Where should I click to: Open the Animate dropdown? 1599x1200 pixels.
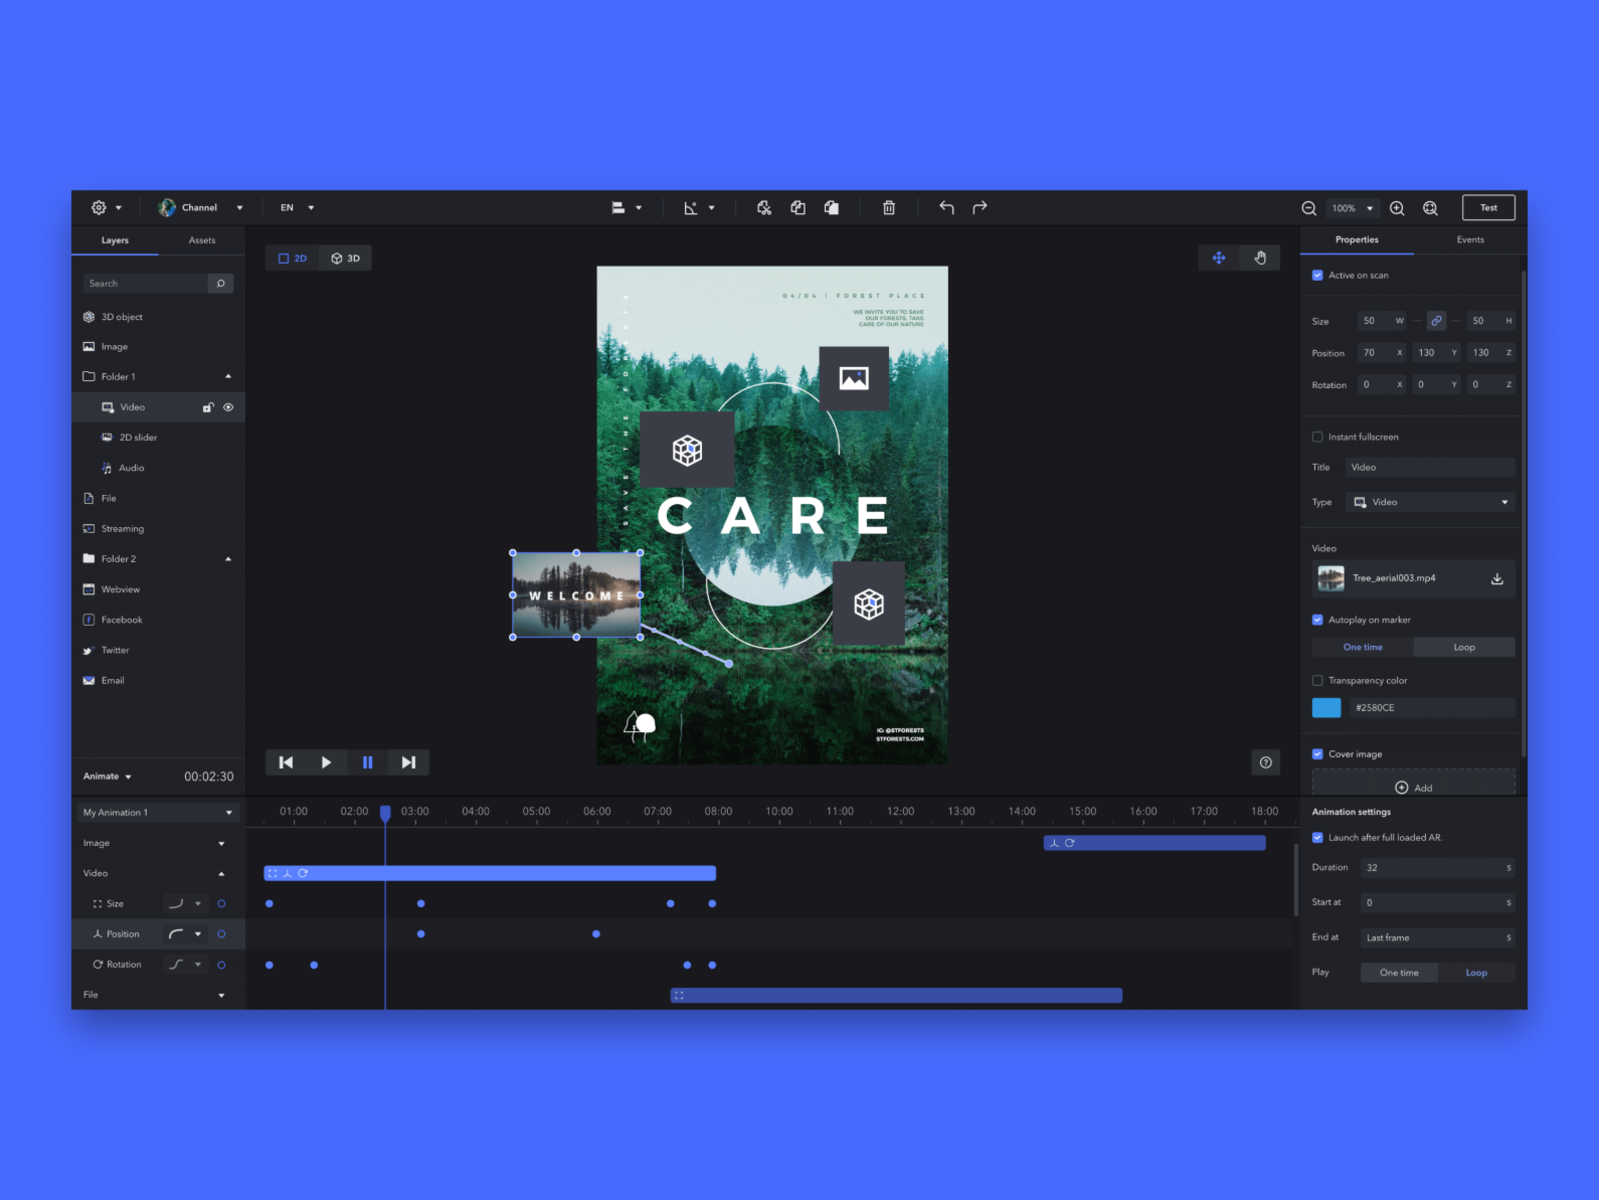107,777
